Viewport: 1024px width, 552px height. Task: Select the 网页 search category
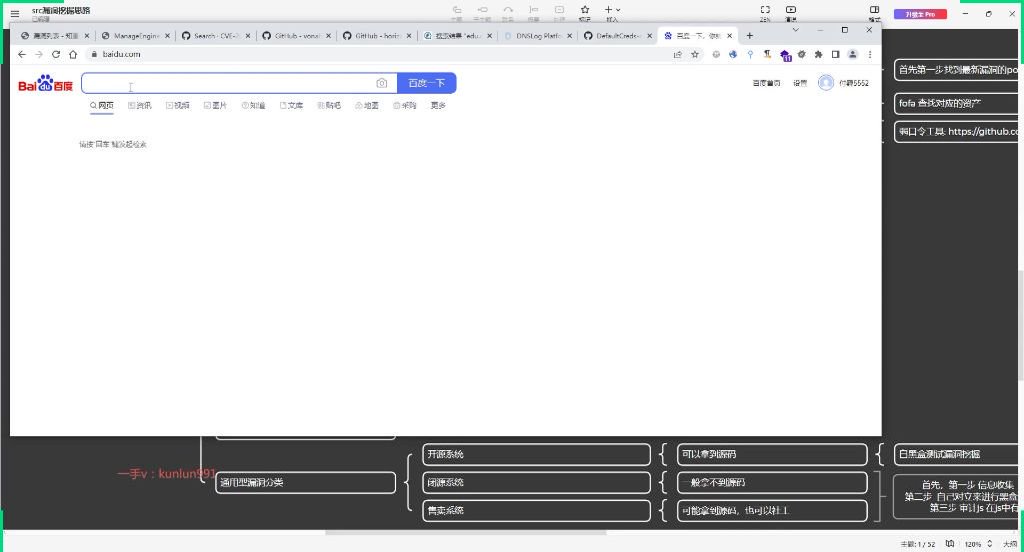click(x=102, y=105)
